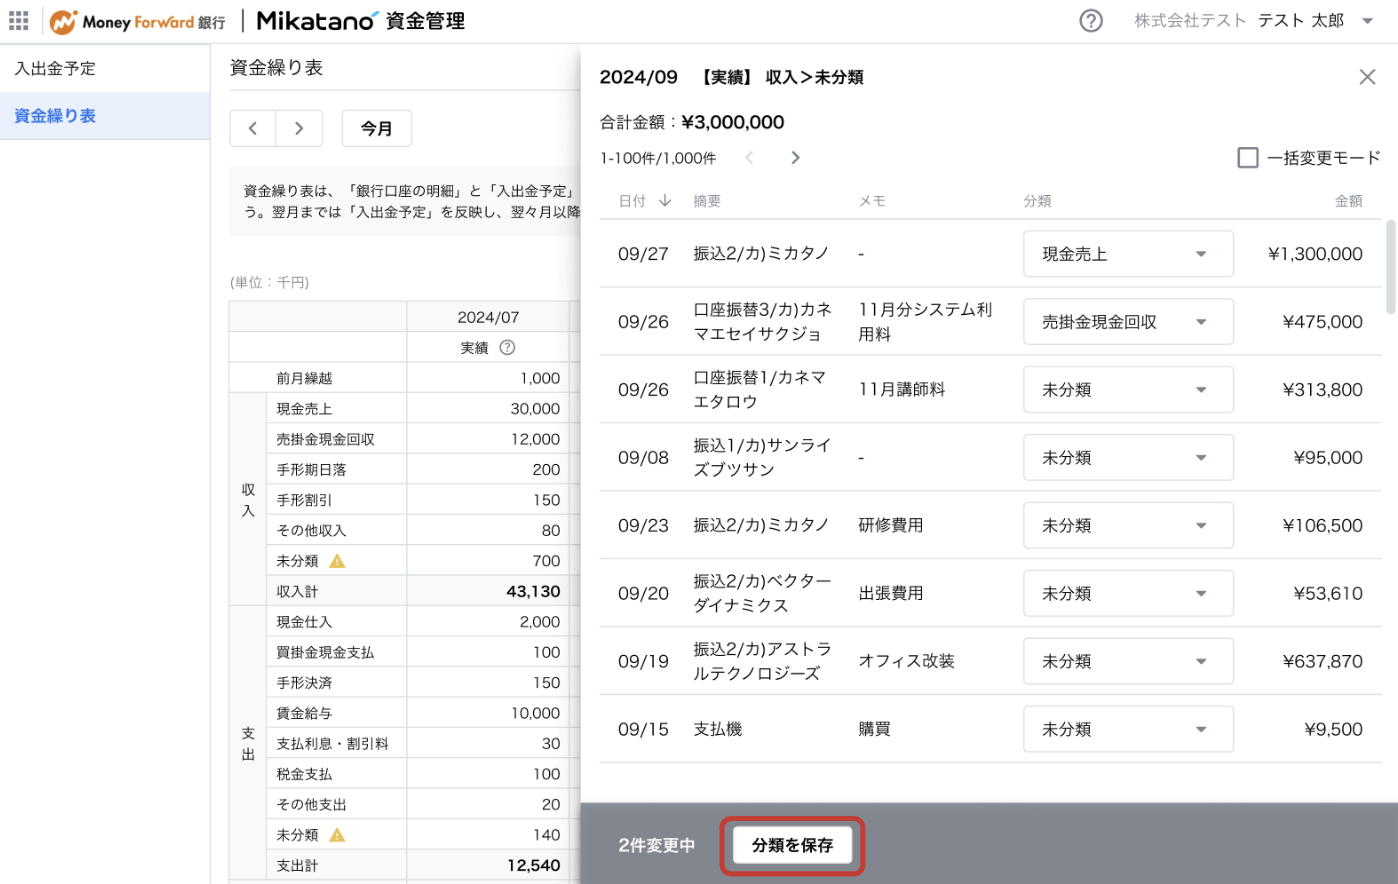Click 前月繰越 row label
Viewport: 1398px width, 884px height.
pos(304,378)
